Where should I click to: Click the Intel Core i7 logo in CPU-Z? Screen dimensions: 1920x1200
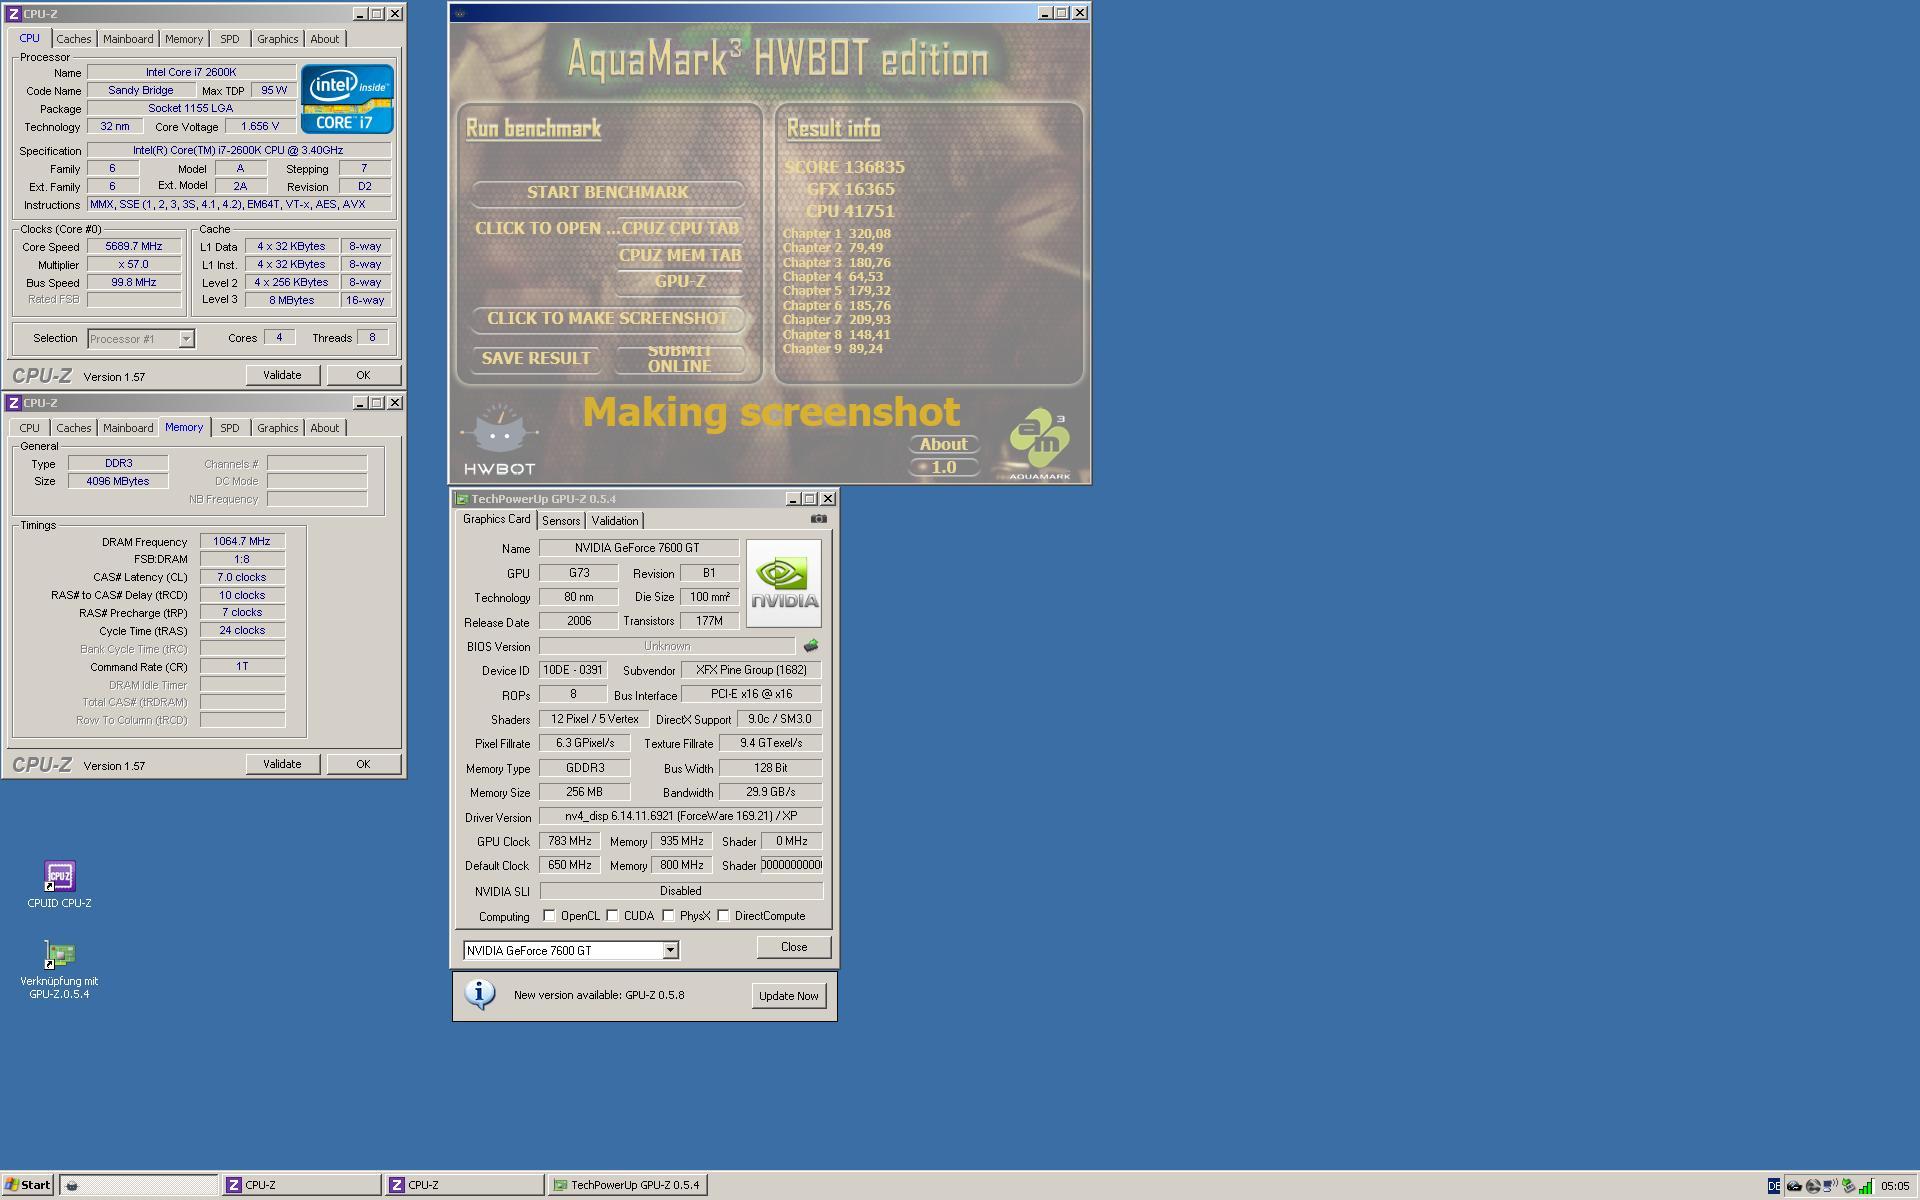pos(347,99)
